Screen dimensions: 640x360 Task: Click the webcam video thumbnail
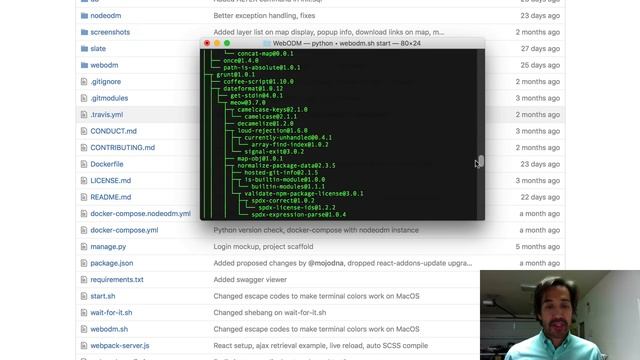[x=560, y=315]
